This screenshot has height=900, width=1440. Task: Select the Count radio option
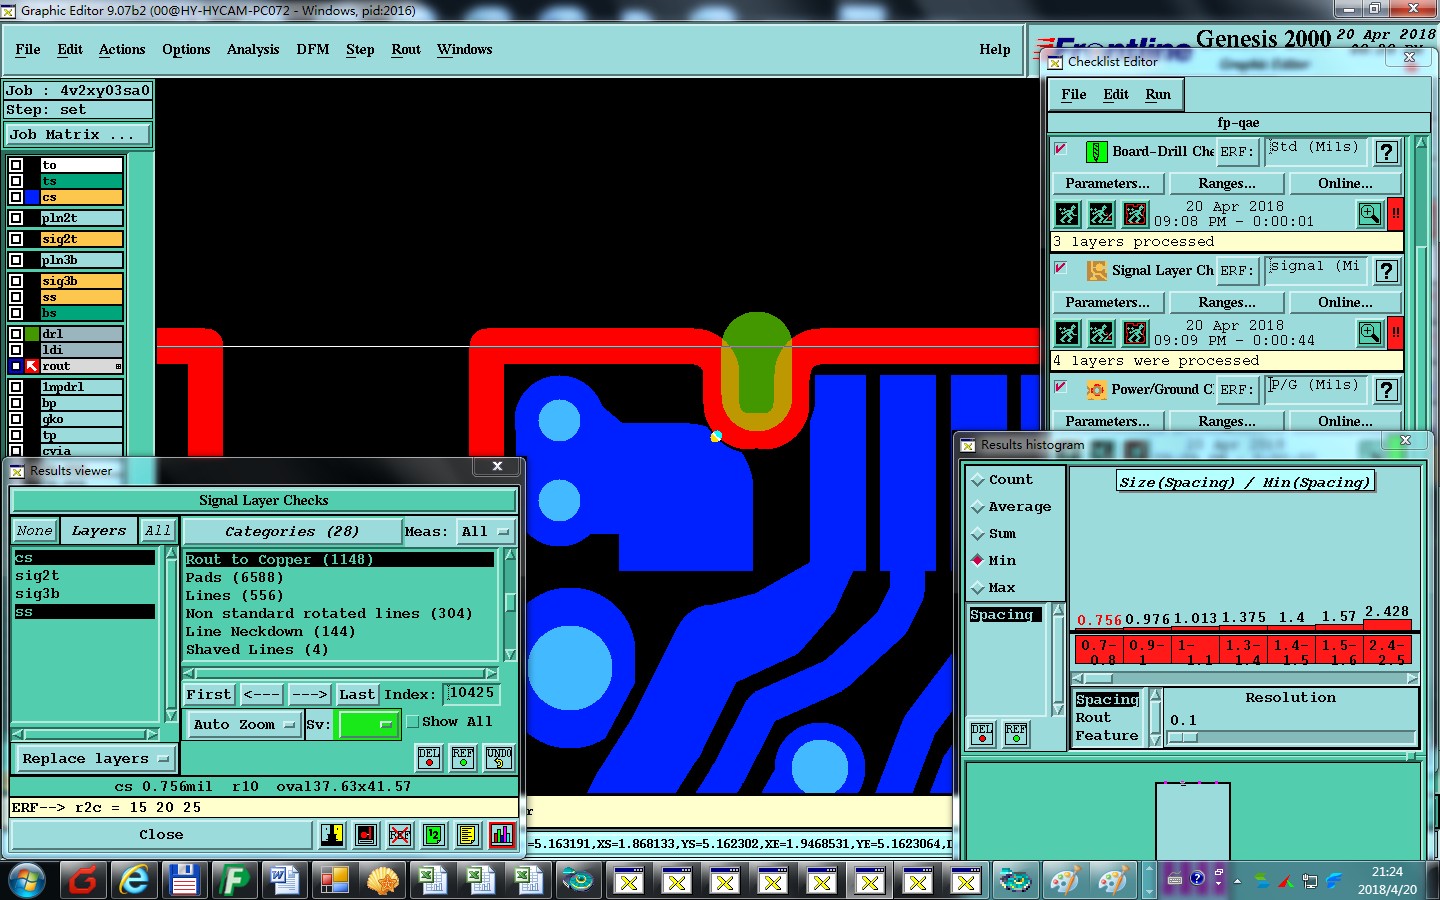point(978,480)
